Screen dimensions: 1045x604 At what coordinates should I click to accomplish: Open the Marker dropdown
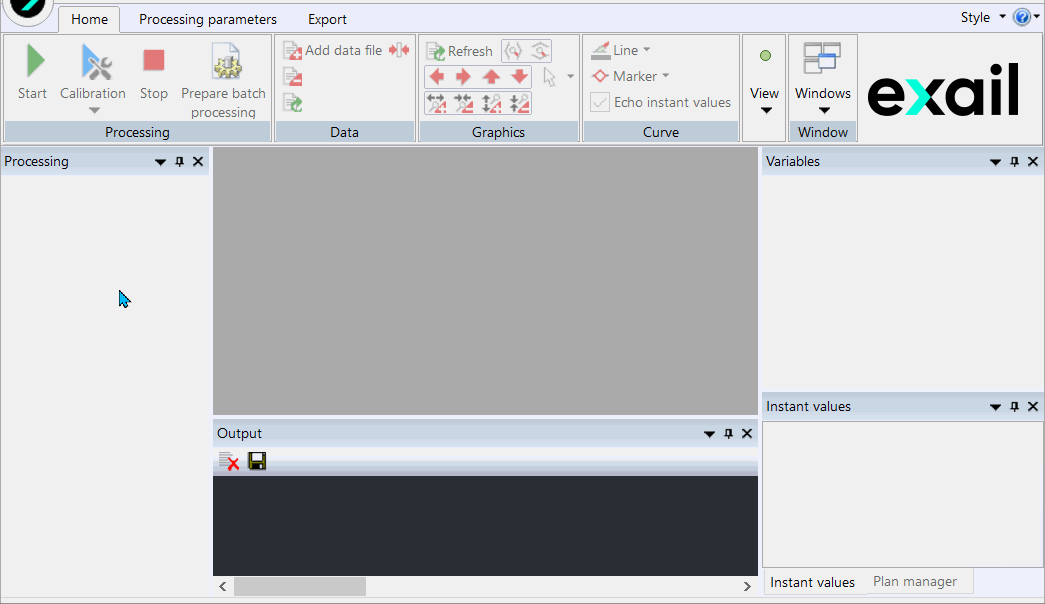665,76
